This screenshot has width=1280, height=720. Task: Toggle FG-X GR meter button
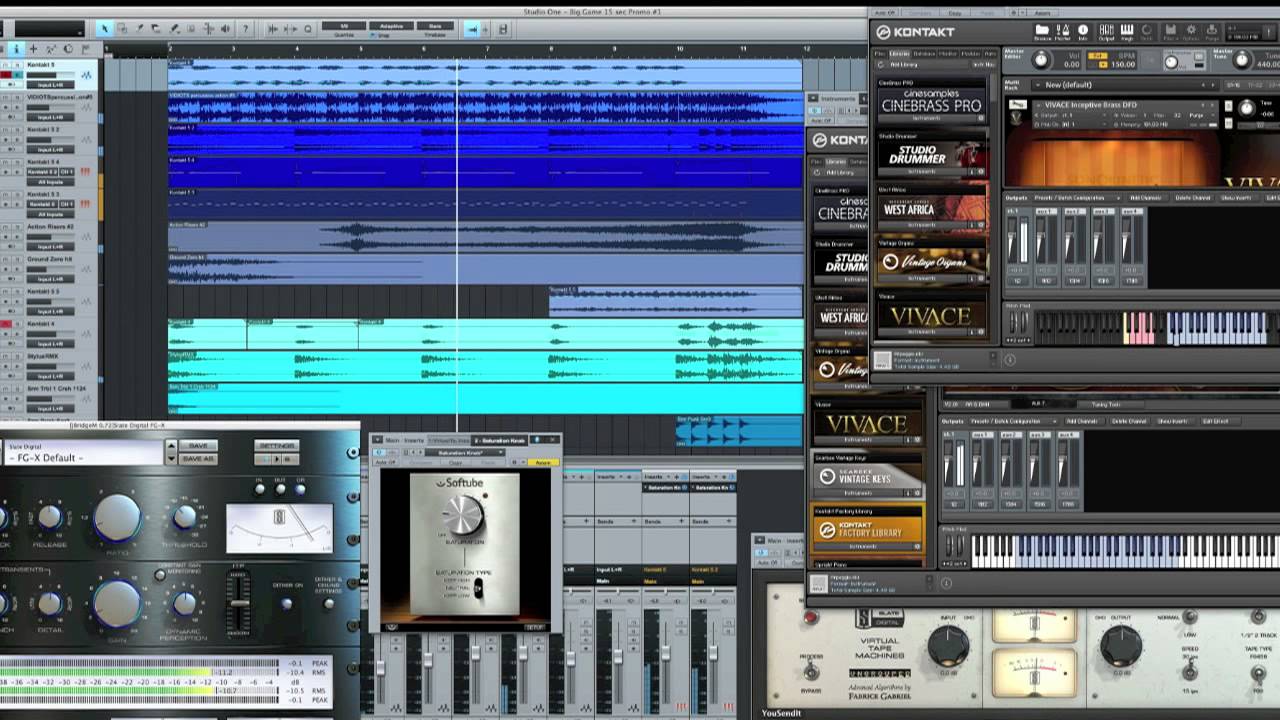click(300, 489)
